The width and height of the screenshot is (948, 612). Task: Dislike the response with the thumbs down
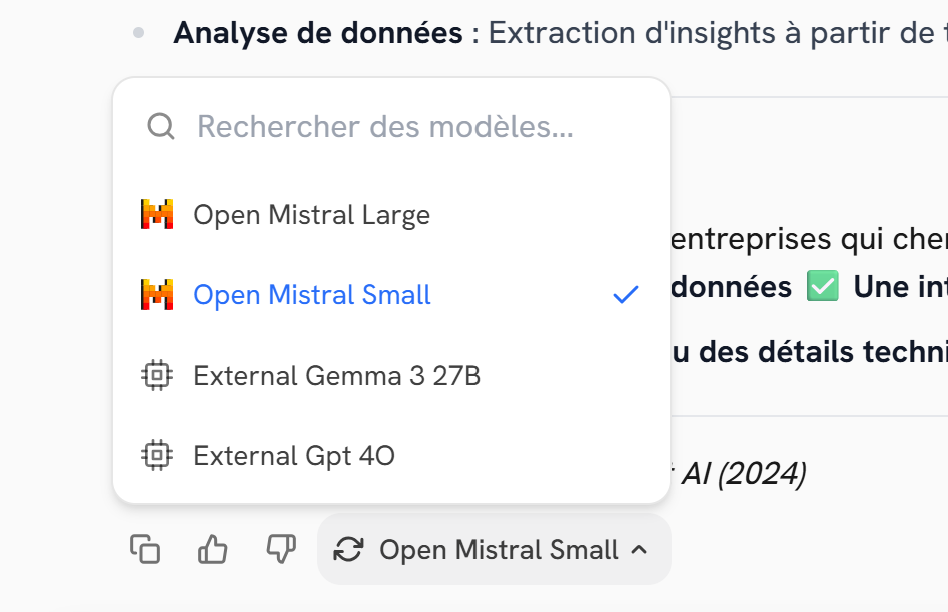pyautogui.click(x=281, y=548)
